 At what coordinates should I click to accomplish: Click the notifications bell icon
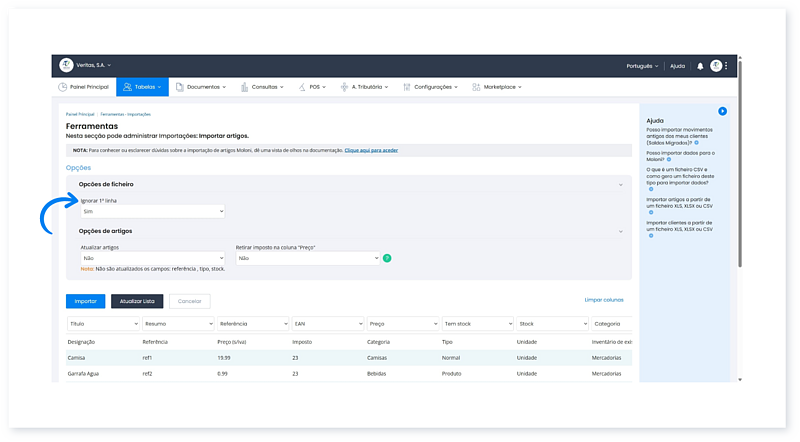point(700,66)
